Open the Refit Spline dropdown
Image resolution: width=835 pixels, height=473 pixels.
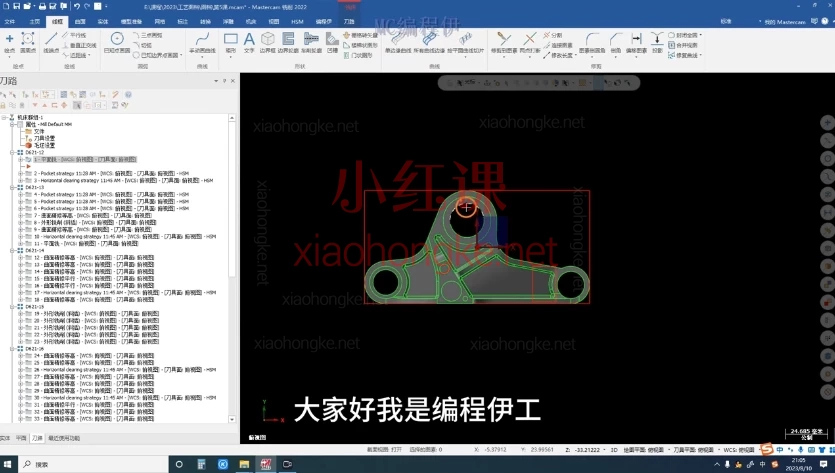(x=700, y=55)
